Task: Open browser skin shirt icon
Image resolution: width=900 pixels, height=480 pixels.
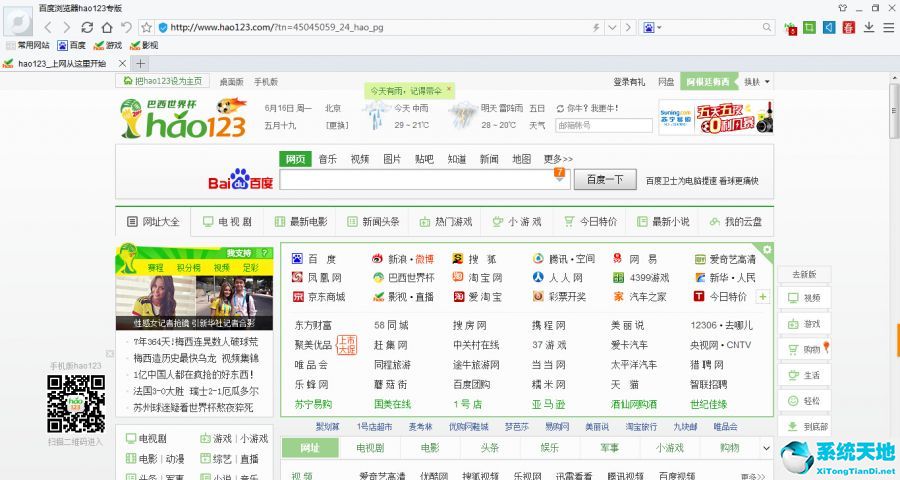Action: 843,8
